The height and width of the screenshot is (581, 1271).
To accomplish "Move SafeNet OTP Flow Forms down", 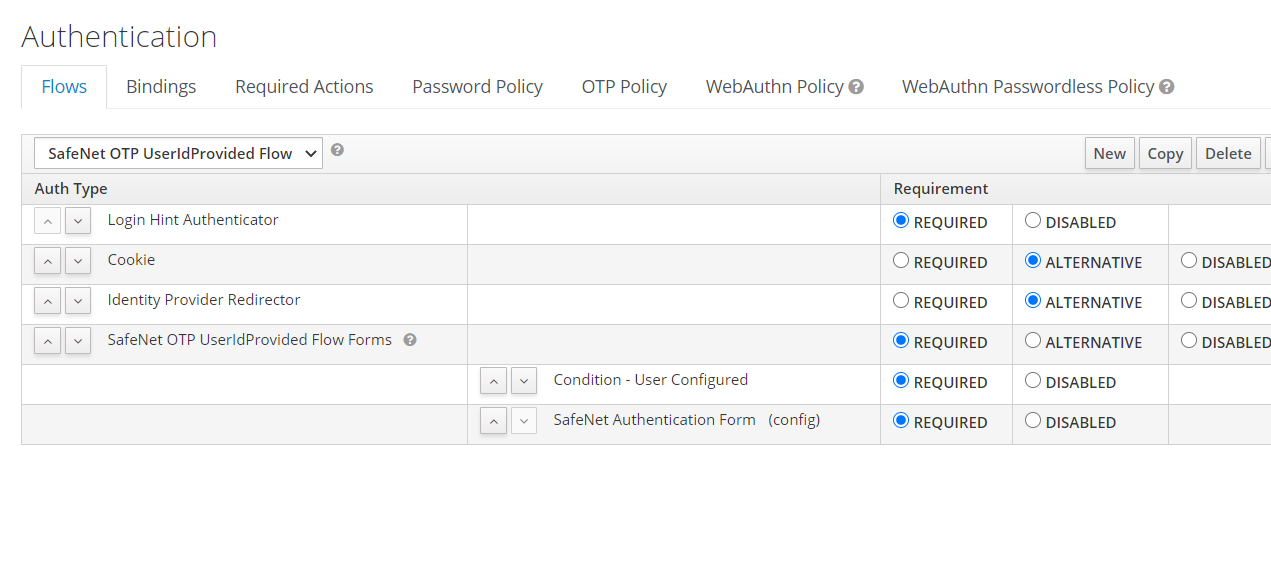I will [x=78, y=341].
